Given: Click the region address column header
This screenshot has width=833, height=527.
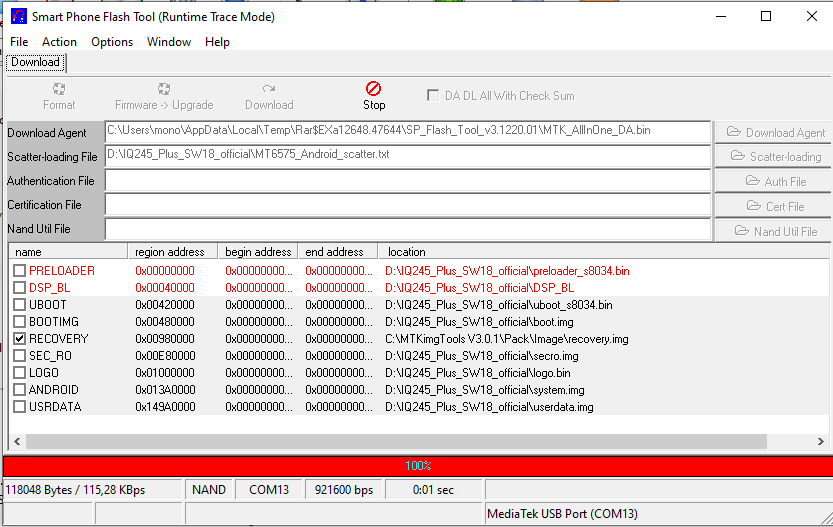Looking at the screenshot, I should pos(173,252).
